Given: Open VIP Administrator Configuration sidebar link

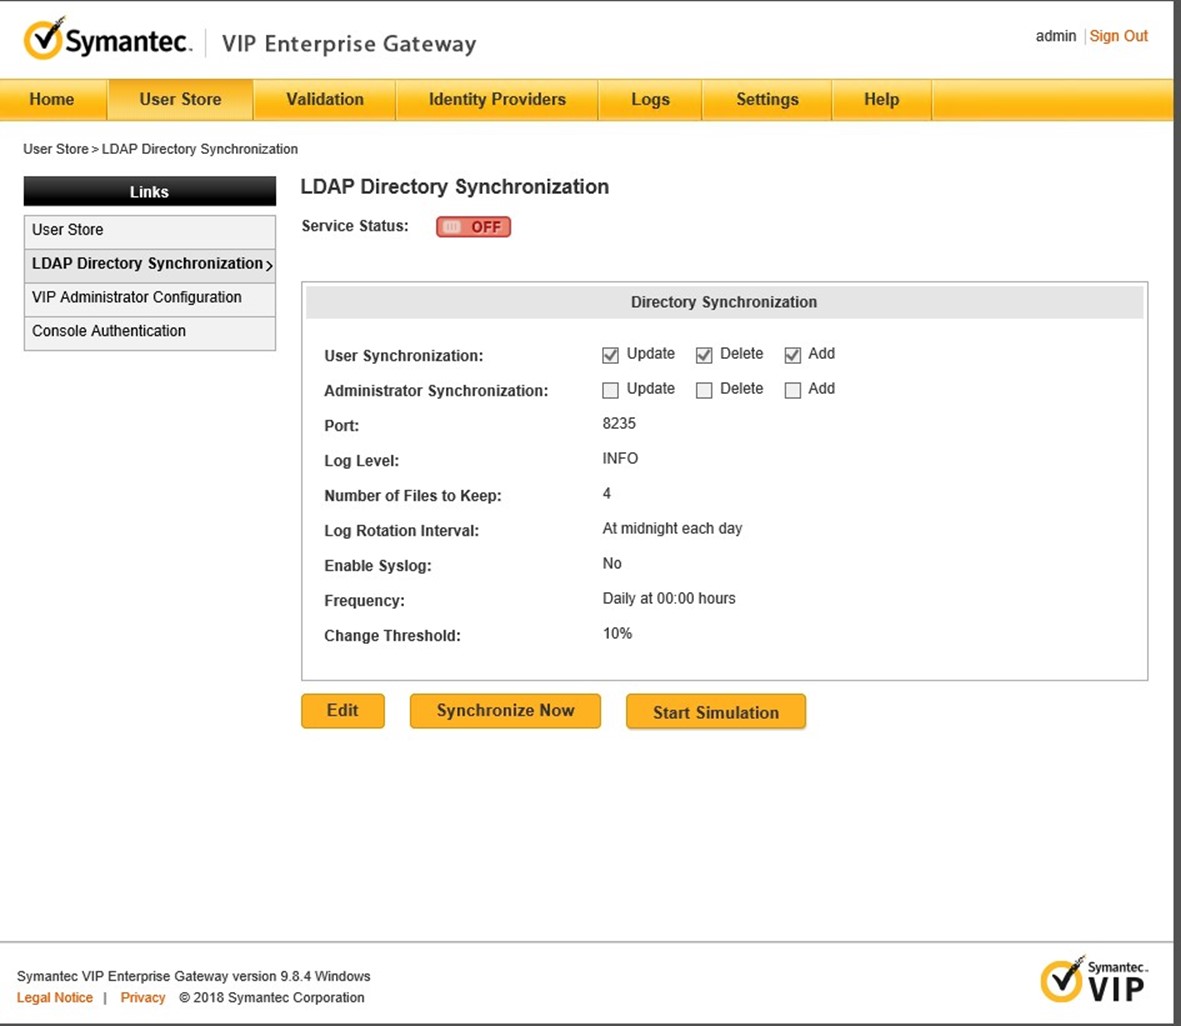Looking at the screenshot, I should [150, 298].
